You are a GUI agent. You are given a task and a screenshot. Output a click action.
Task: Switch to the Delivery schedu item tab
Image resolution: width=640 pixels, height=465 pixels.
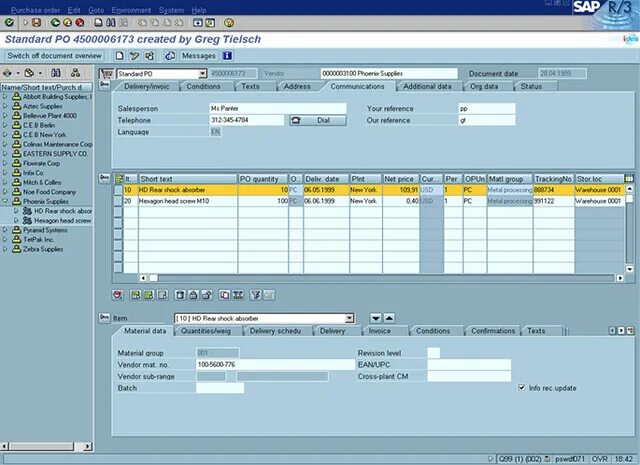pos(275,331)
